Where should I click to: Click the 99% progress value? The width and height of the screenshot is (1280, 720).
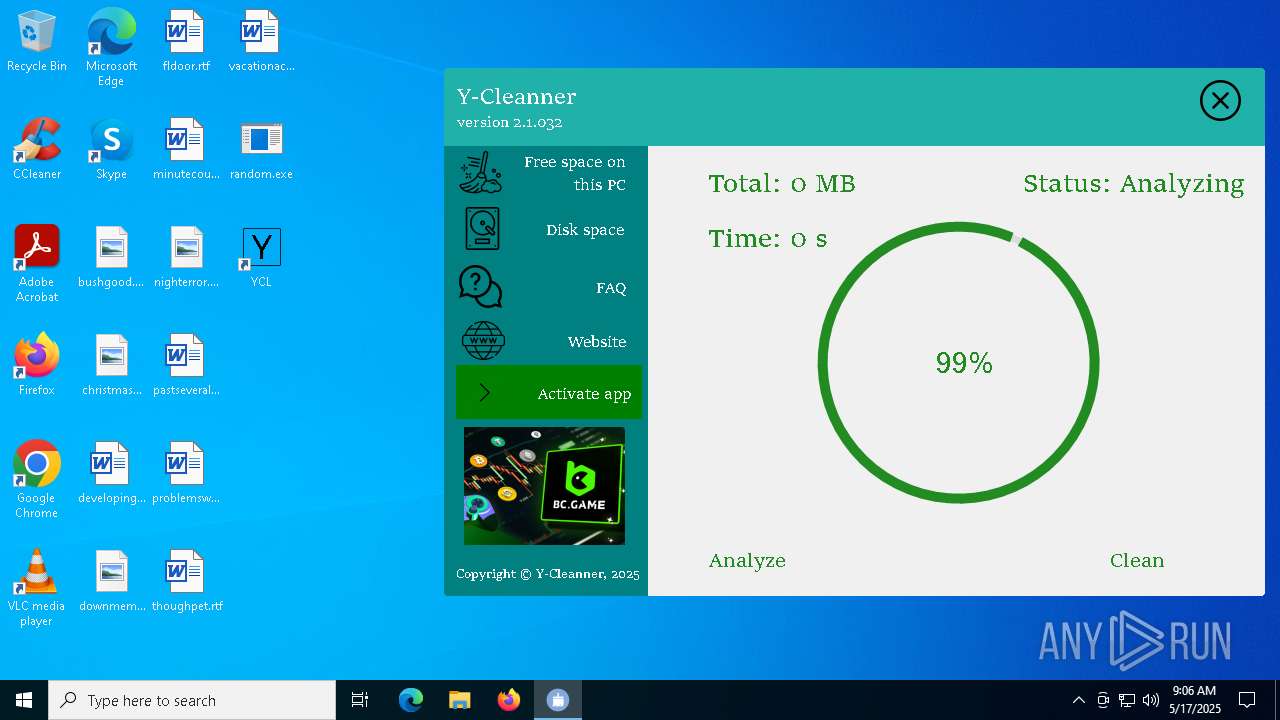click(964, 363)
